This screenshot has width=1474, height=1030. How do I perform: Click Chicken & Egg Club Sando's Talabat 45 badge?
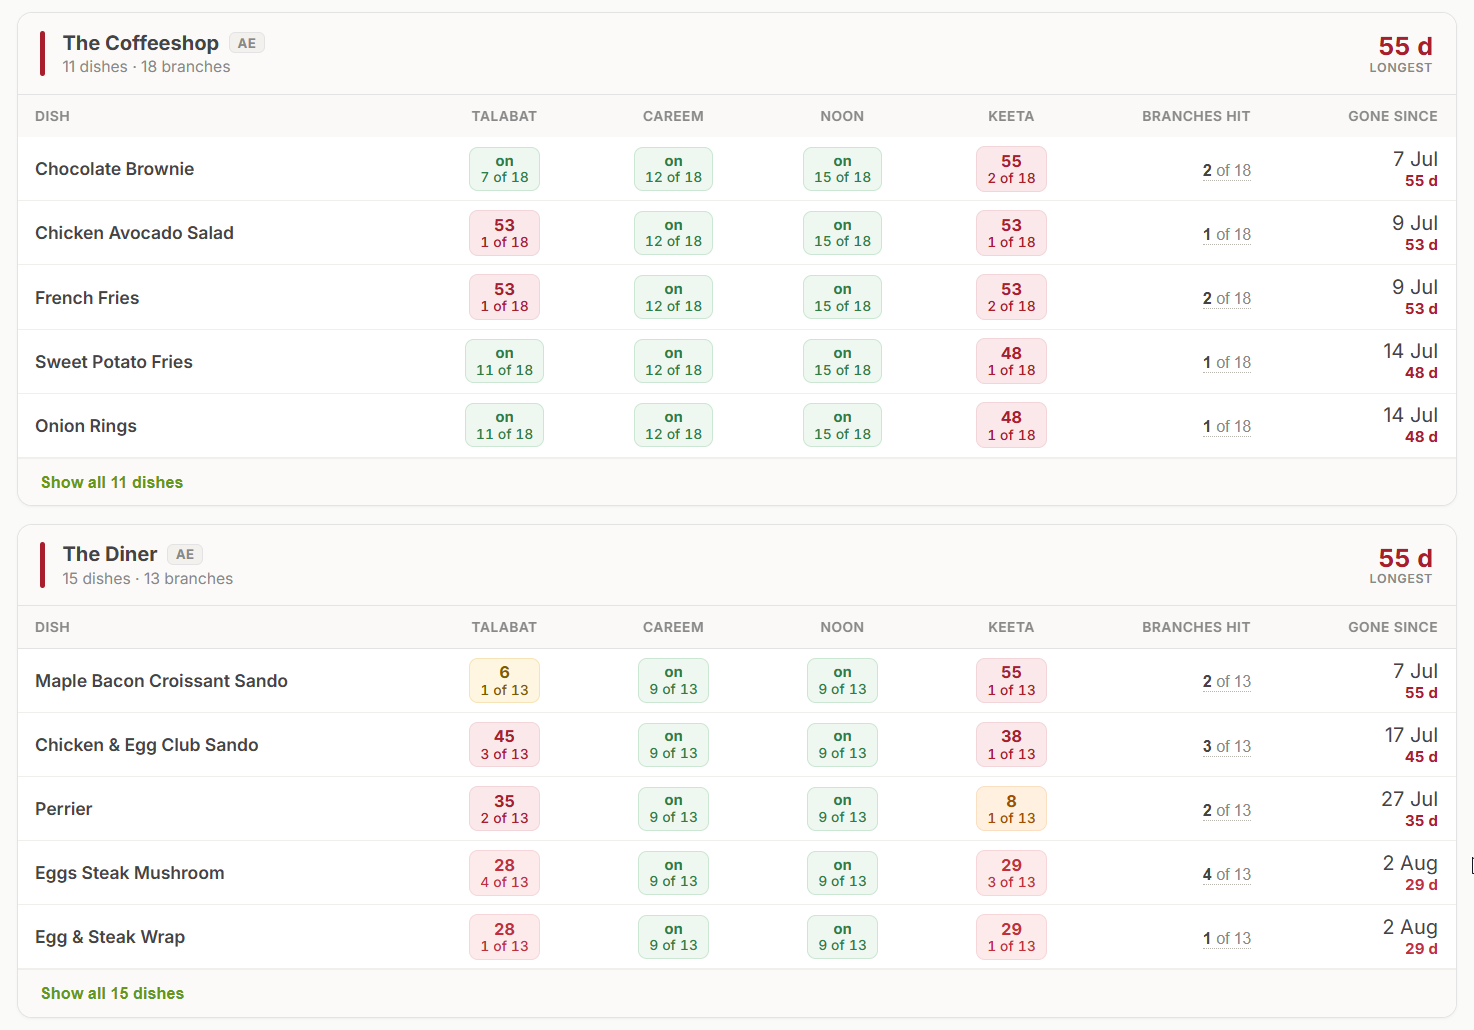504,744
